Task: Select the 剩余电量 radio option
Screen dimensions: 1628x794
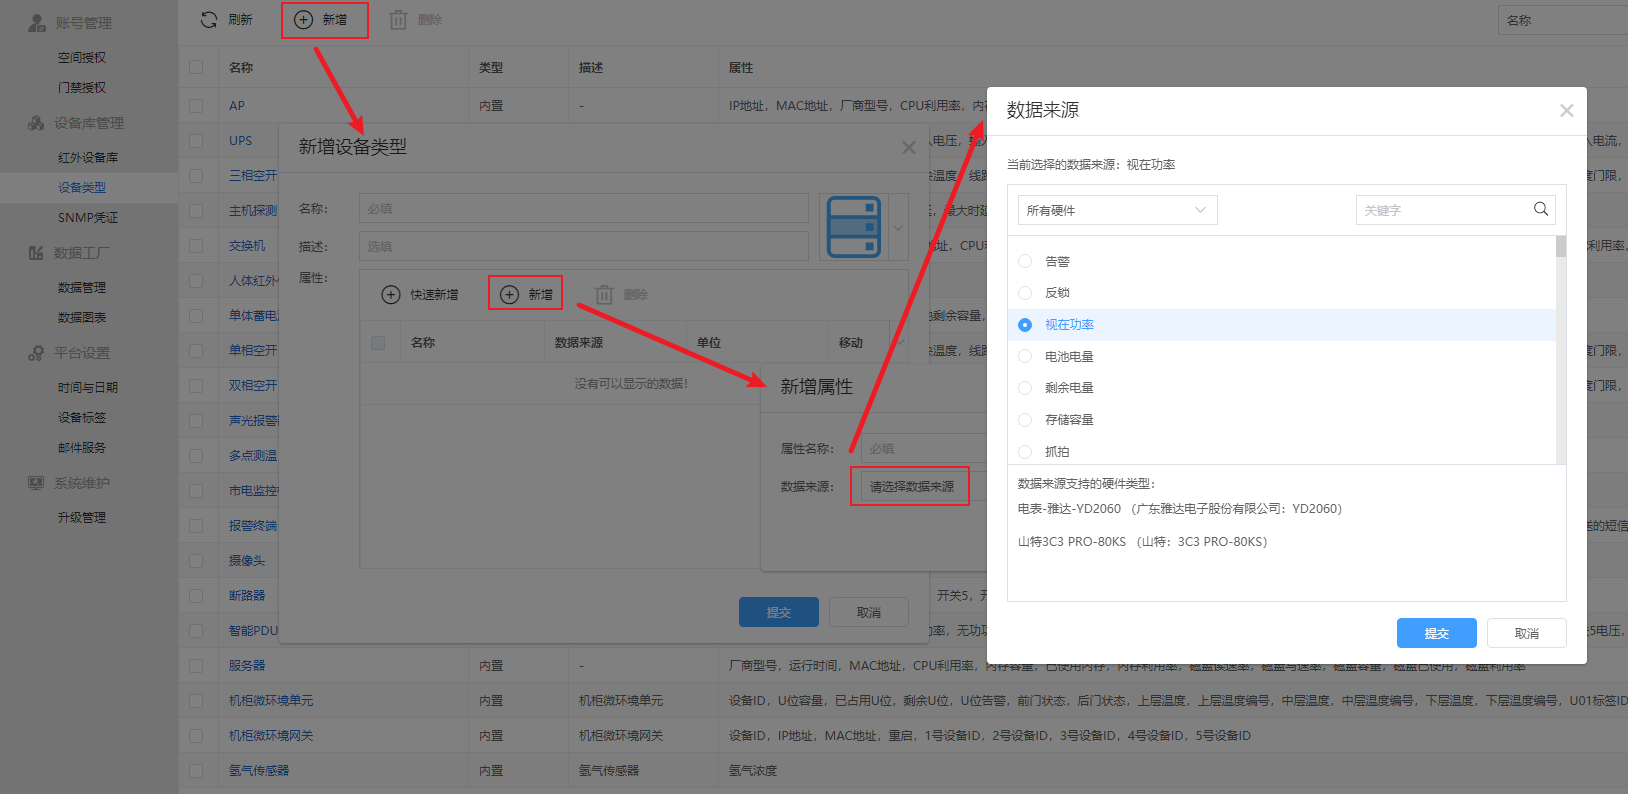Action: coord(1025,388)
